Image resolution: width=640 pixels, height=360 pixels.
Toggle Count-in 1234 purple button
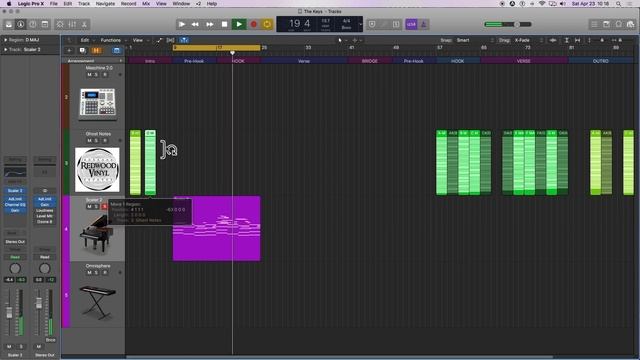[x=411, y=24]
